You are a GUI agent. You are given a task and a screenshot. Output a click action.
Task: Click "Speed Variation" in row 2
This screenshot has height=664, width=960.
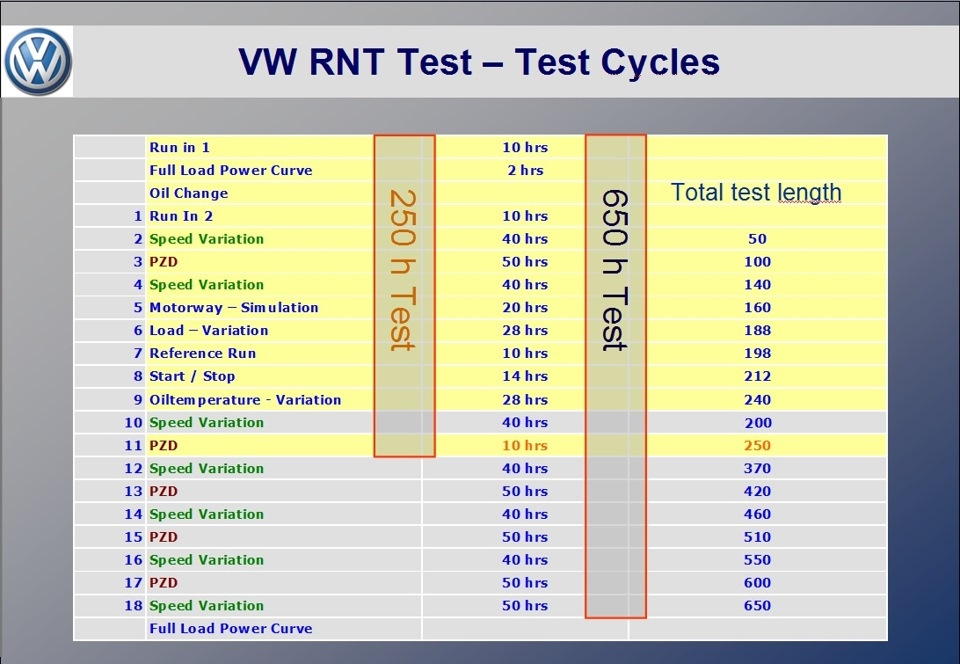click(x=206, y=239)
